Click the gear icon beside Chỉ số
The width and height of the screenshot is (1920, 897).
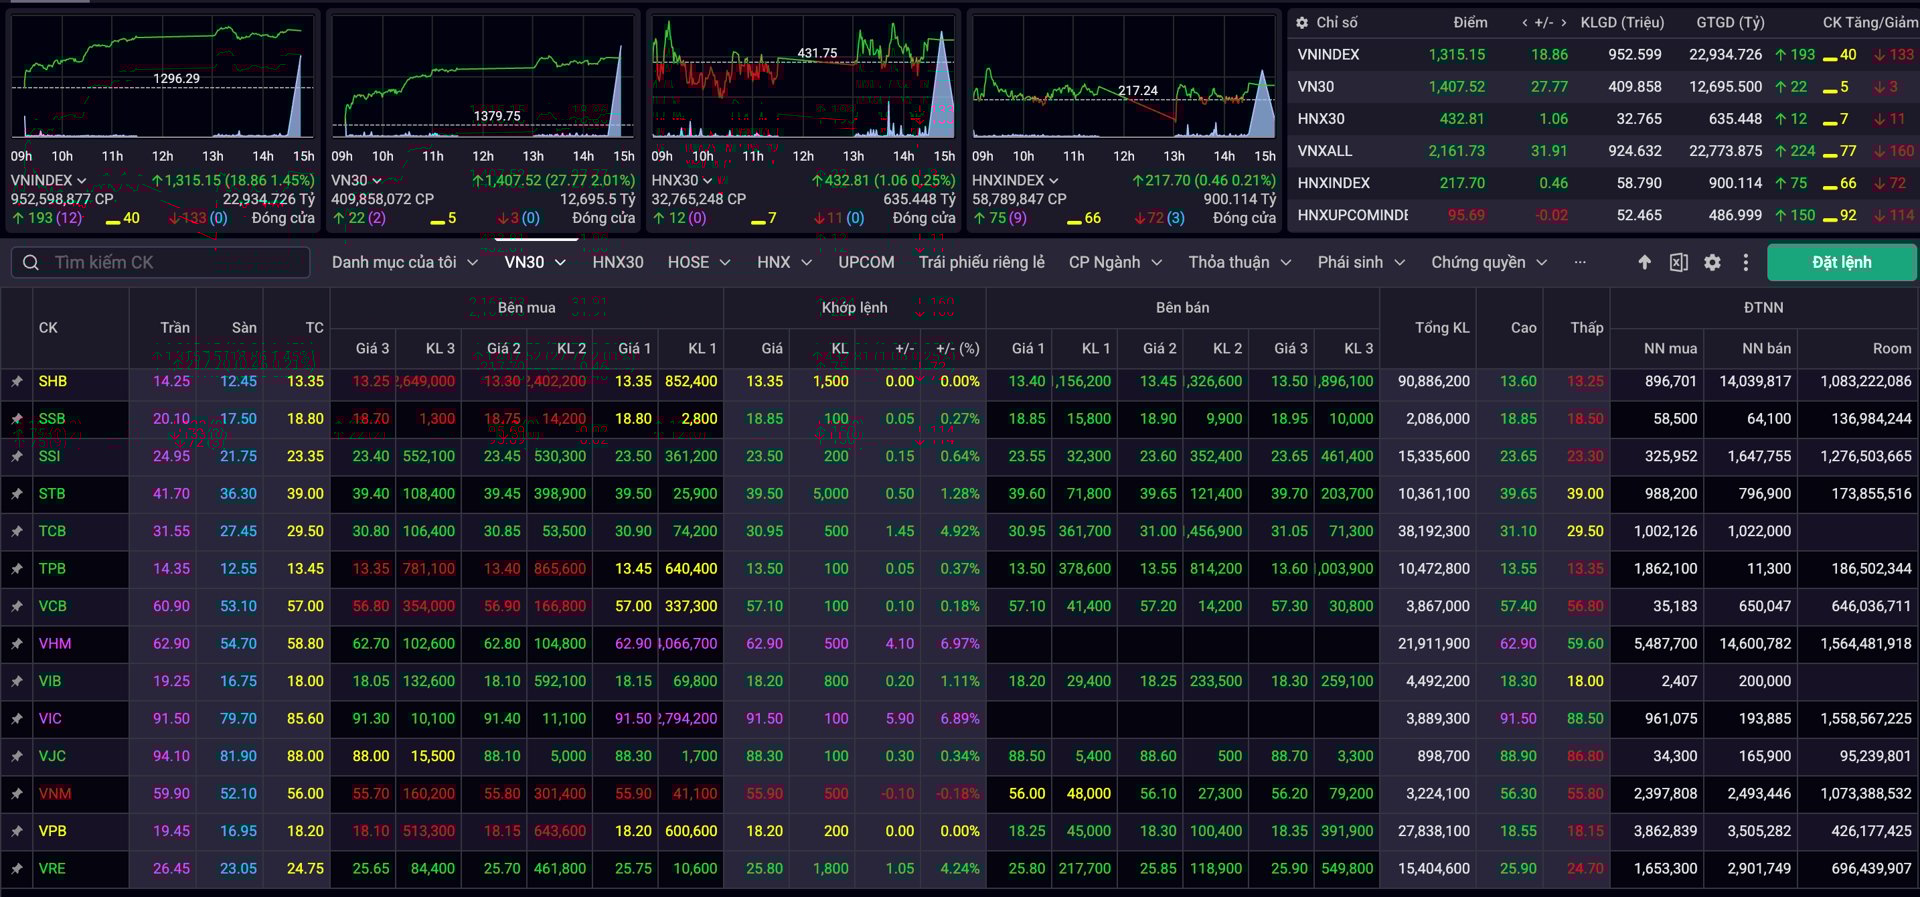click(1302, 22)
